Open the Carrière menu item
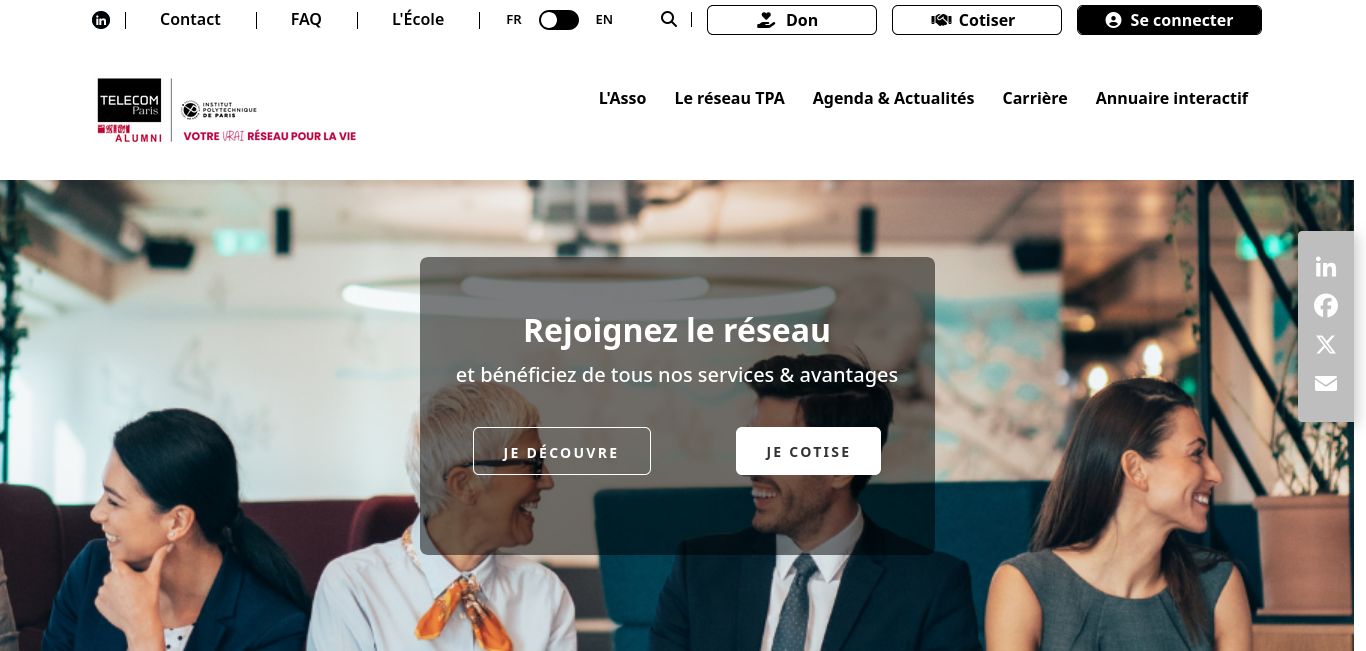The image size is (1366, 651). [1035, 98]
